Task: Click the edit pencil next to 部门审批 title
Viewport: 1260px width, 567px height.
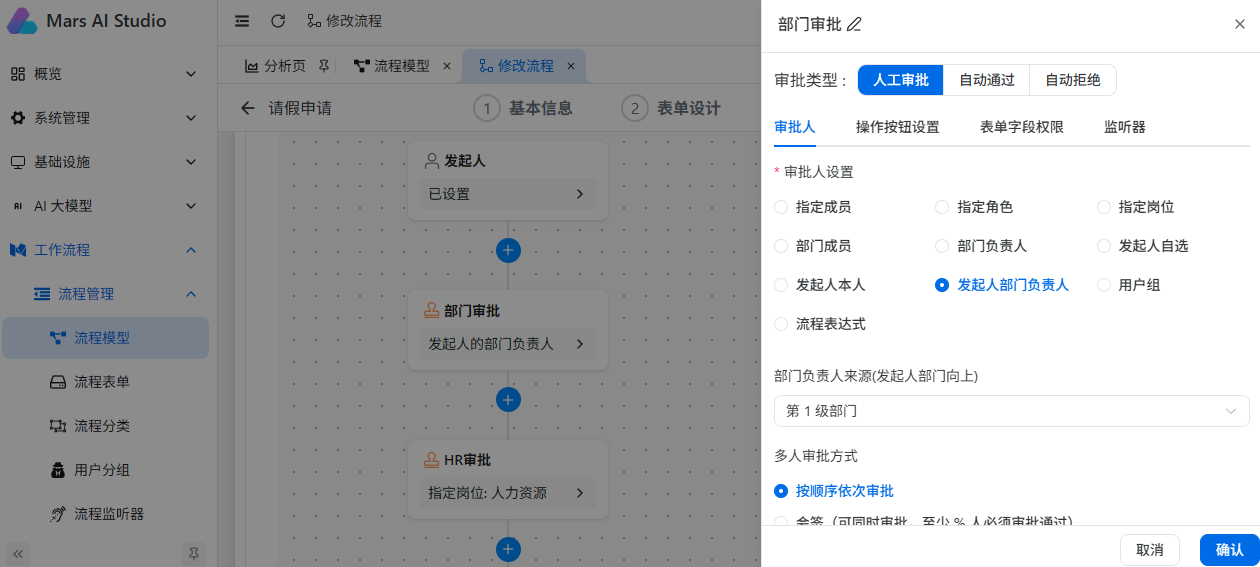Action: [x=854, y=25]
